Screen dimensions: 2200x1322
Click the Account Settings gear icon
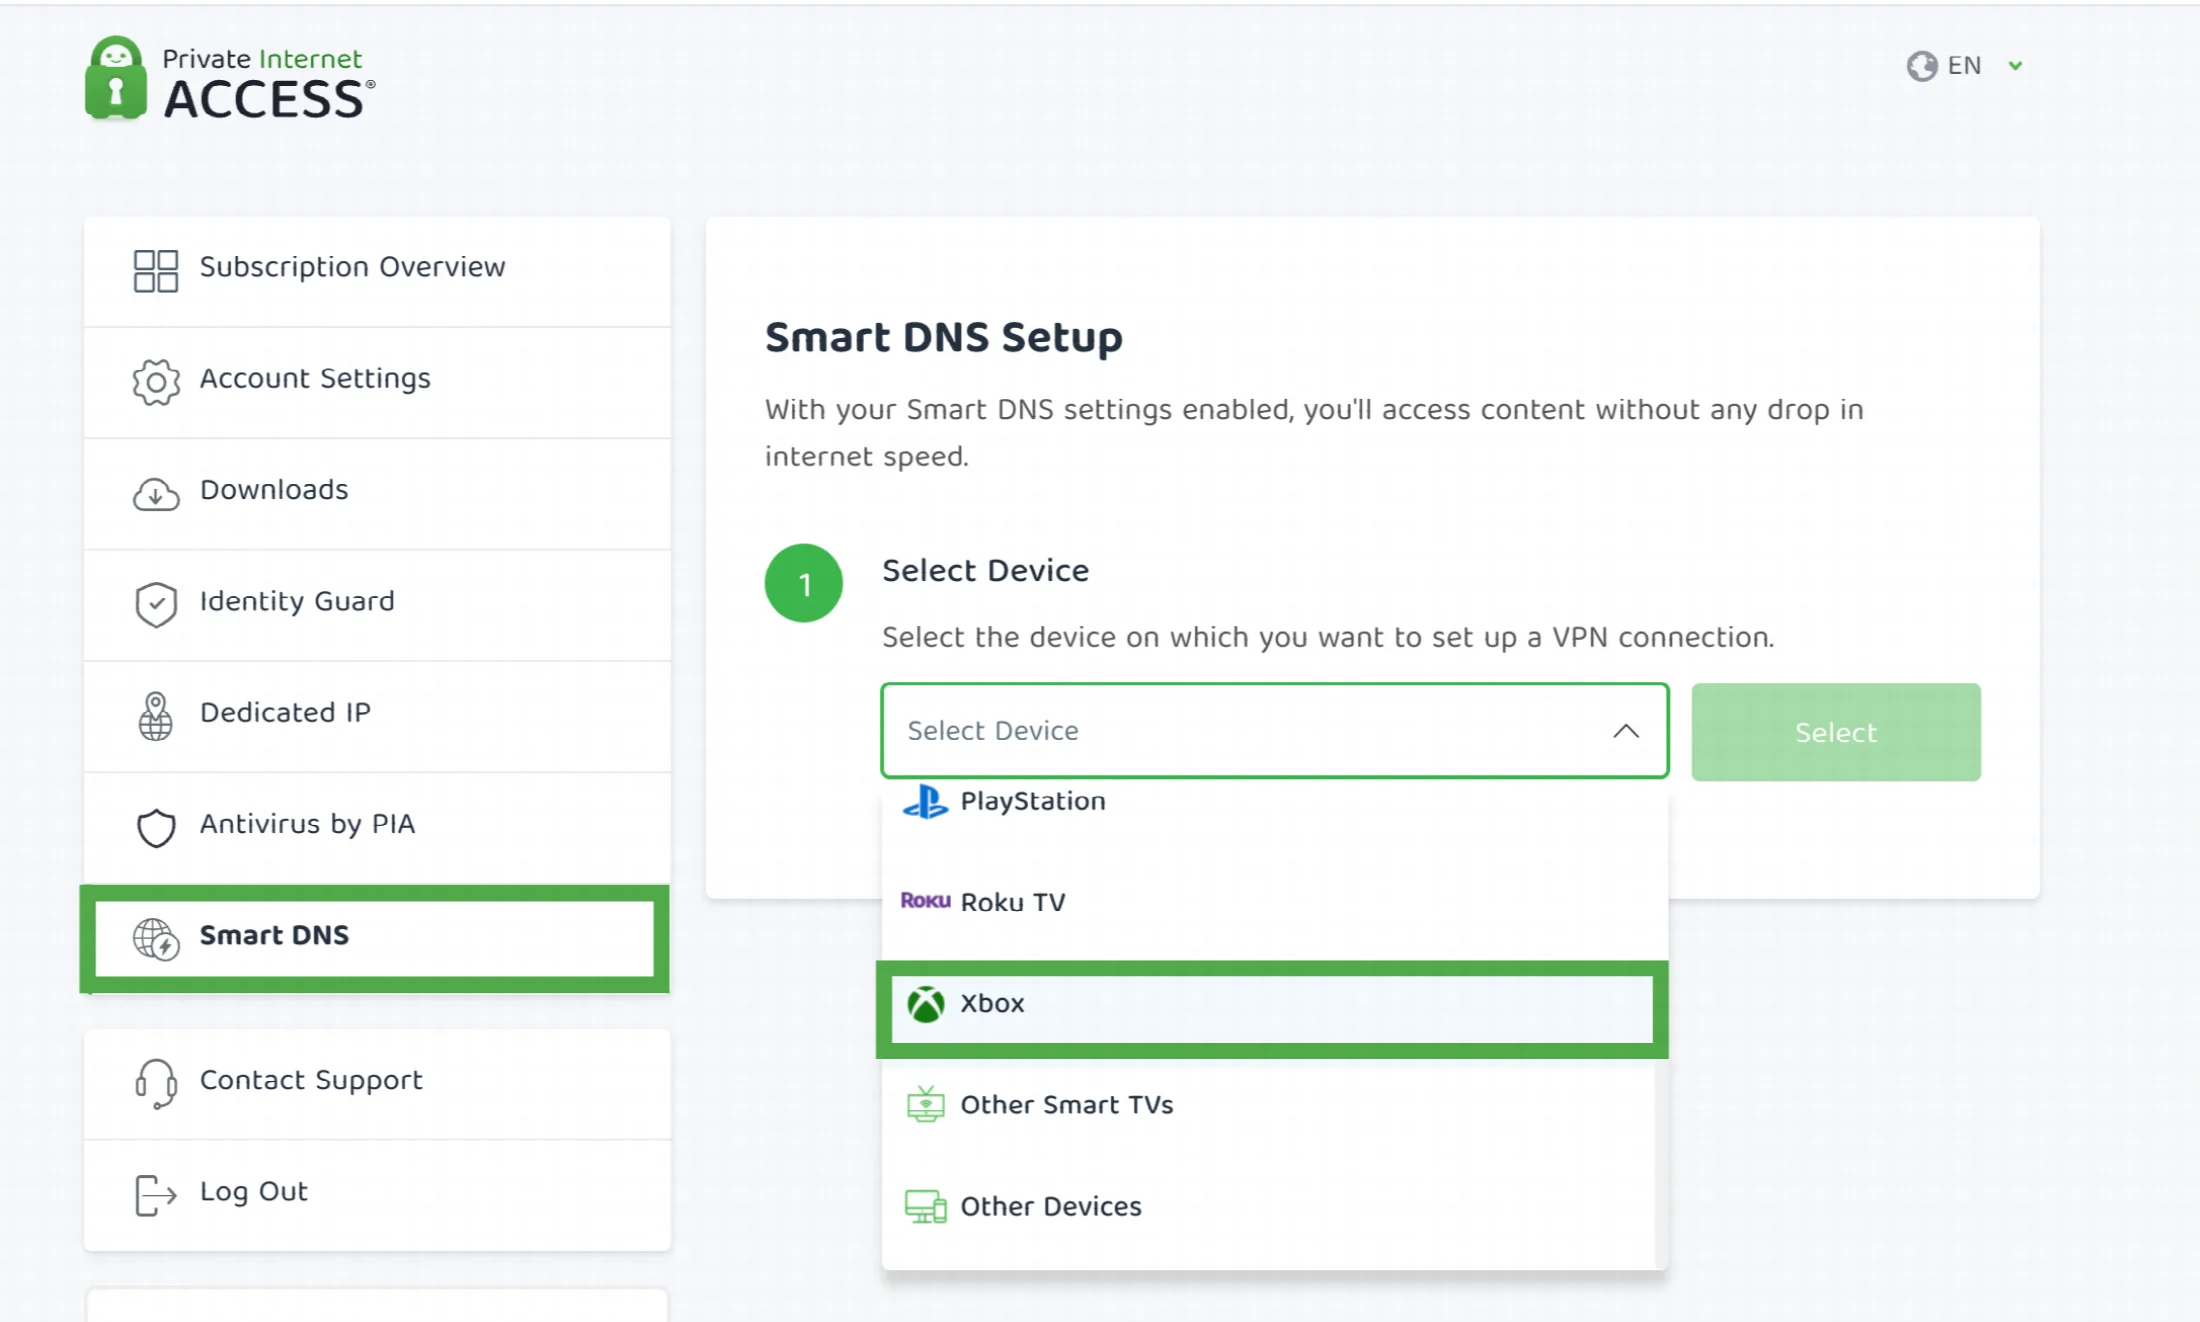tap(156, 382)
